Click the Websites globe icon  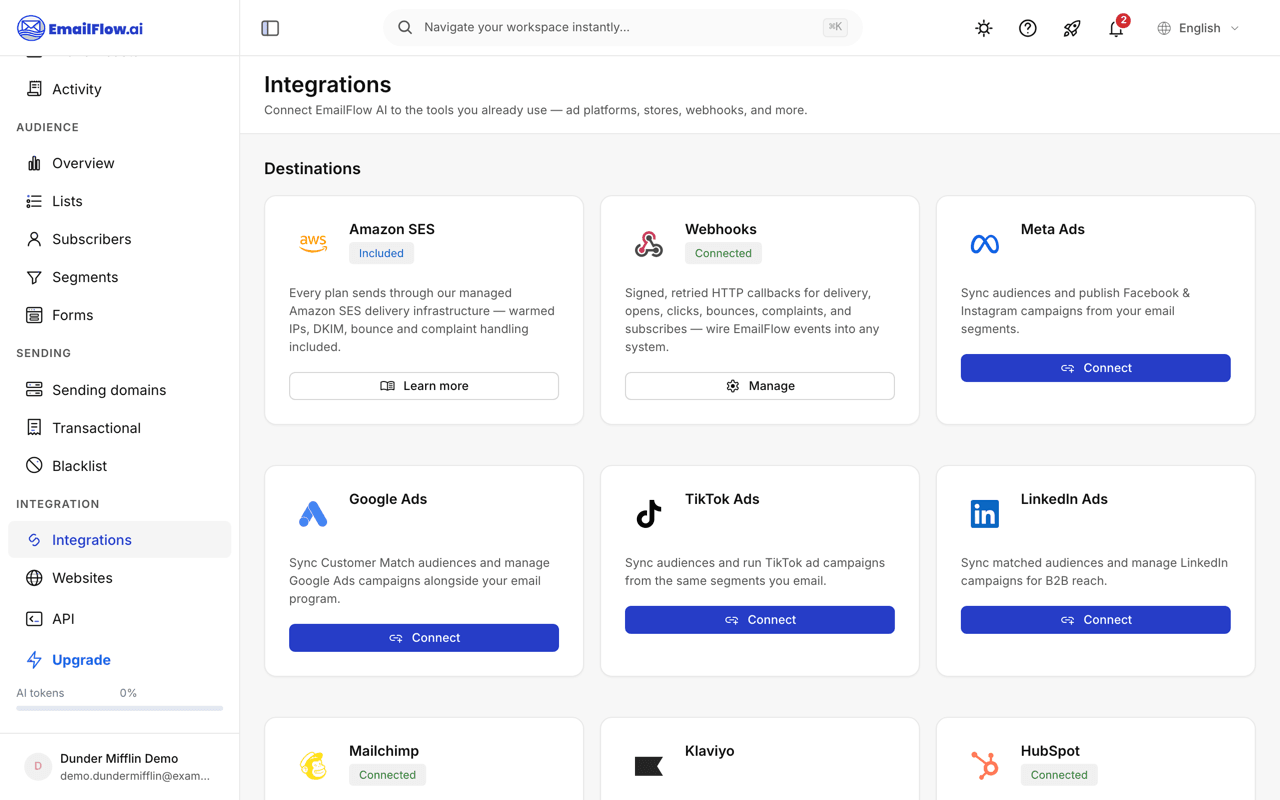[x=34, y=578]
